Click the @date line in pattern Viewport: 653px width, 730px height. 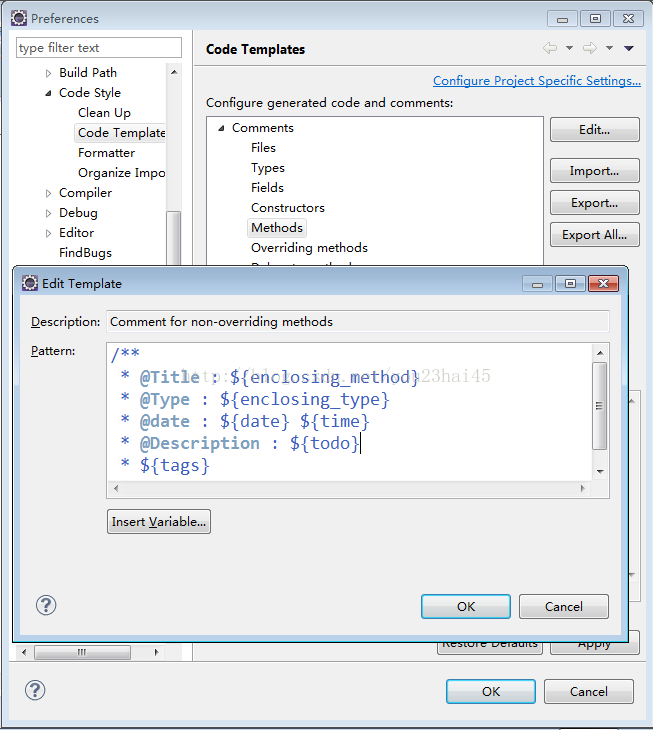pos(245,421)
